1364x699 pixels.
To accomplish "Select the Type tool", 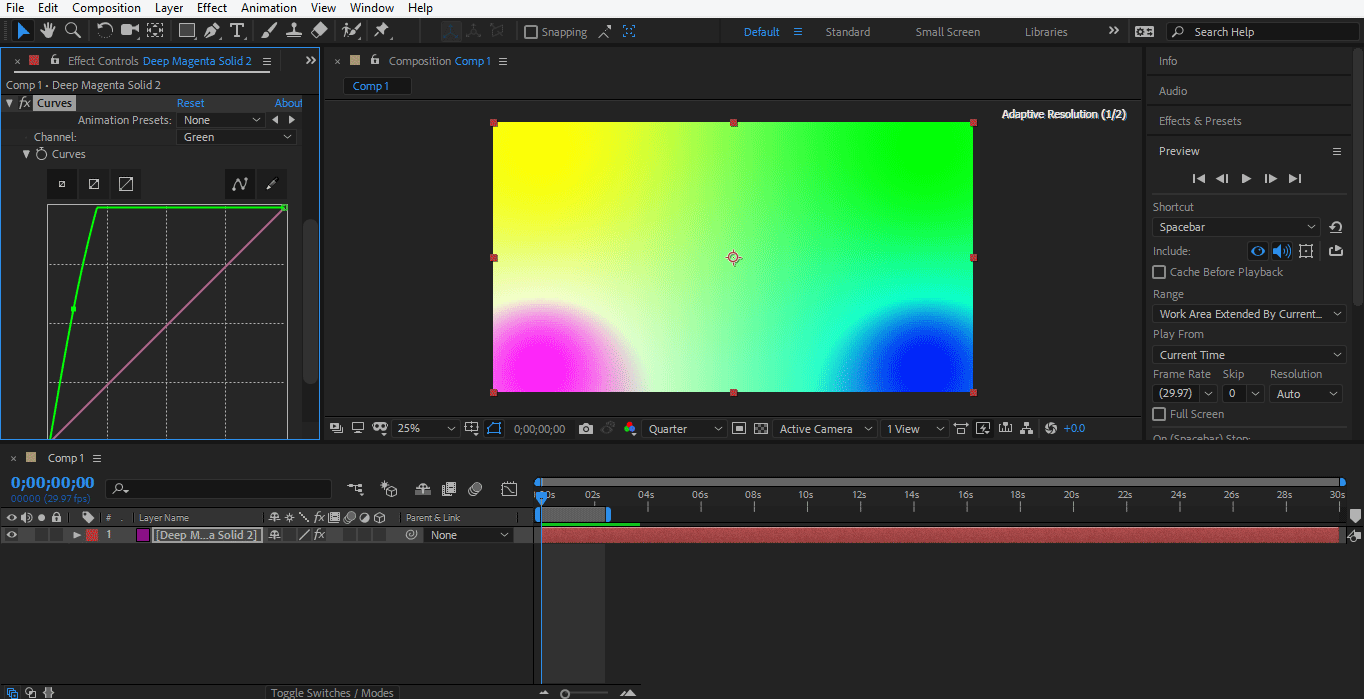I will [x=238, y=31].
